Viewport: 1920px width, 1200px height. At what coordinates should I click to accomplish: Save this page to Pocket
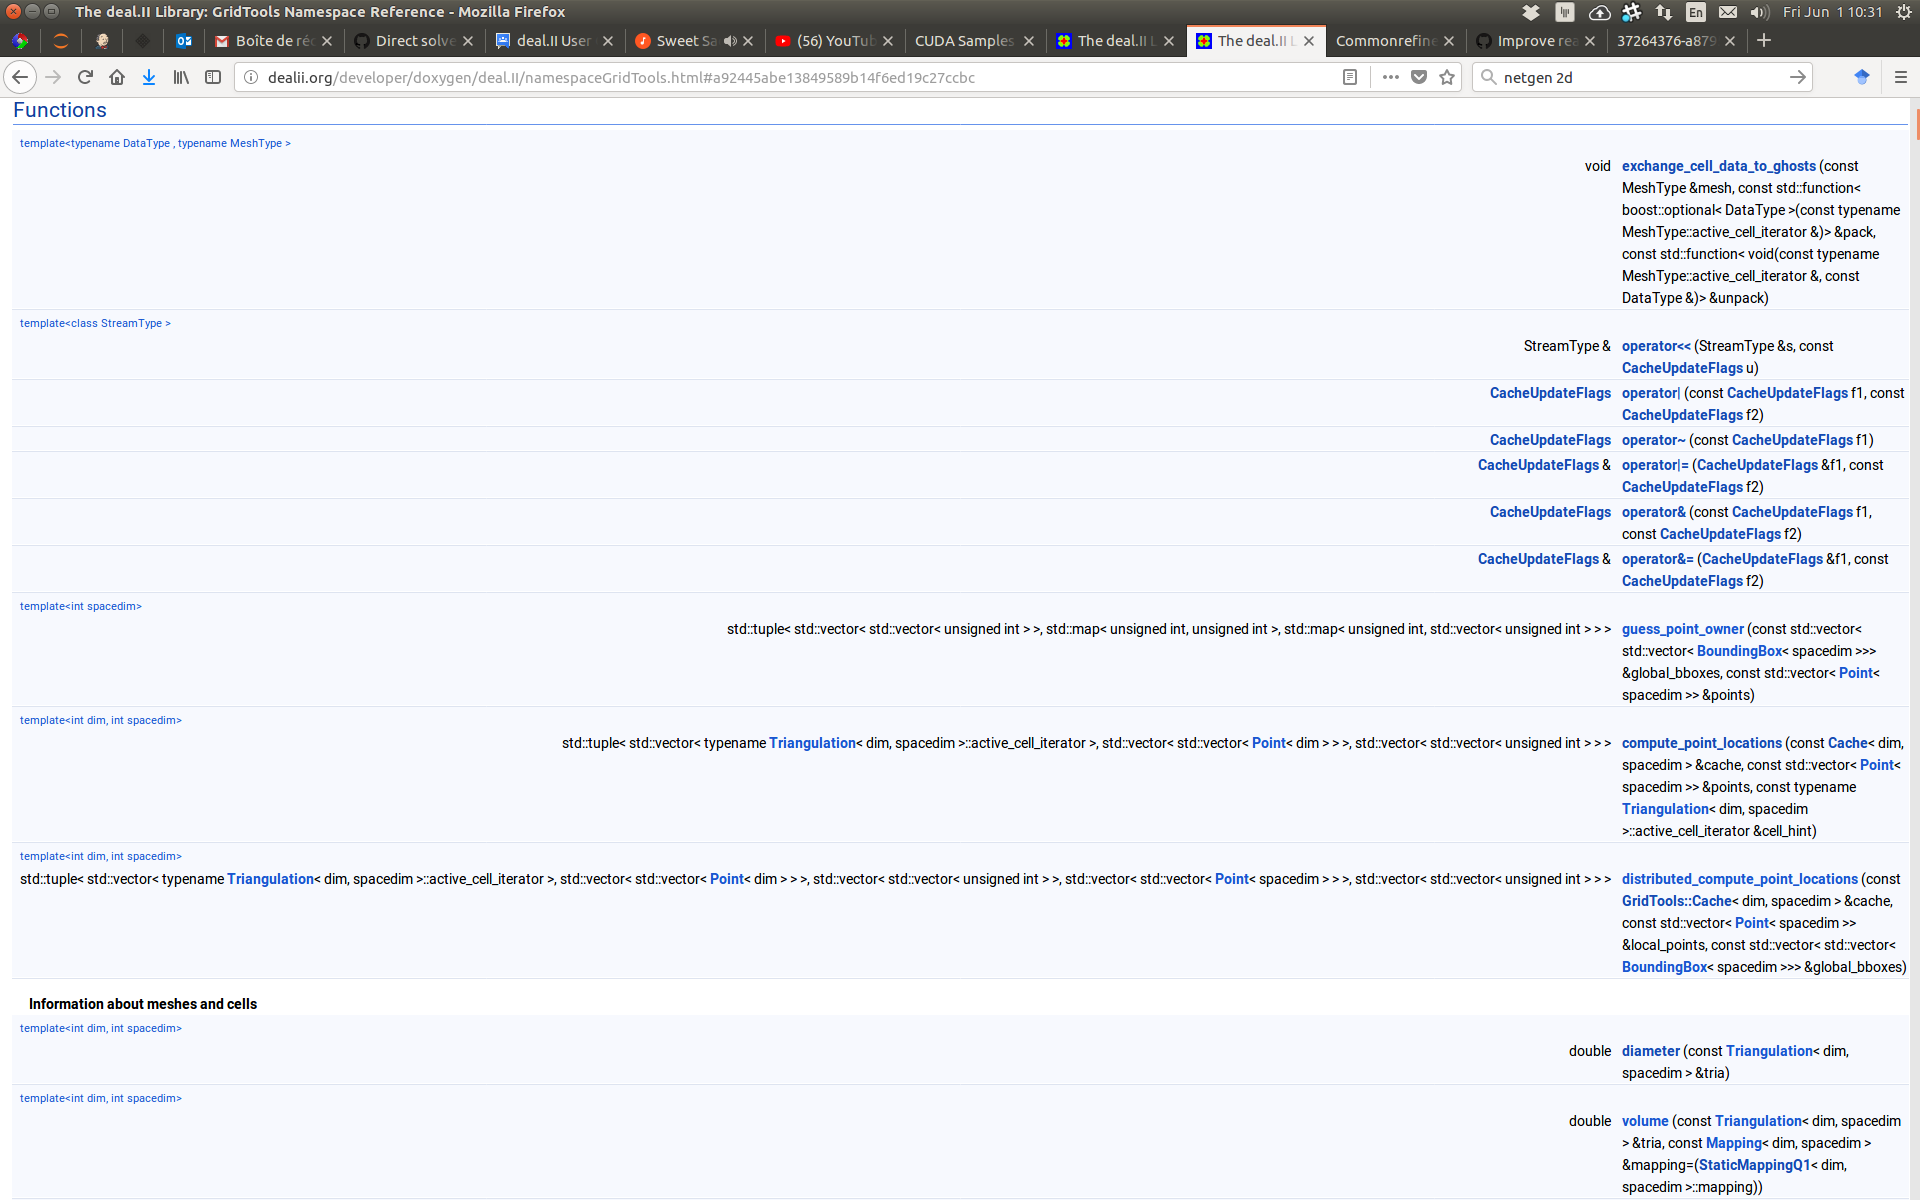(1419, 77)
